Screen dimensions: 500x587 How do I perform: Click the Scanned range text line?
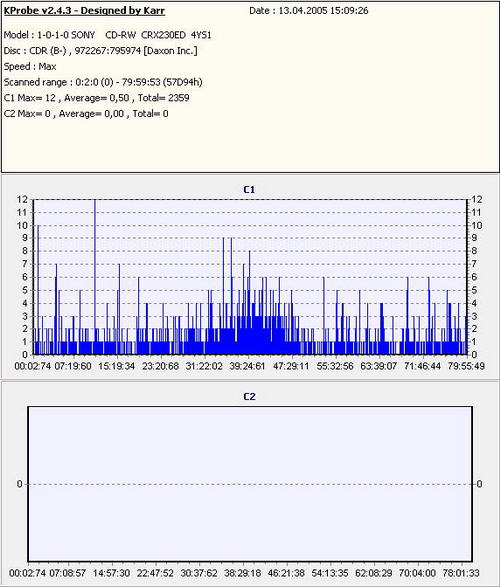tap(103, 82)
